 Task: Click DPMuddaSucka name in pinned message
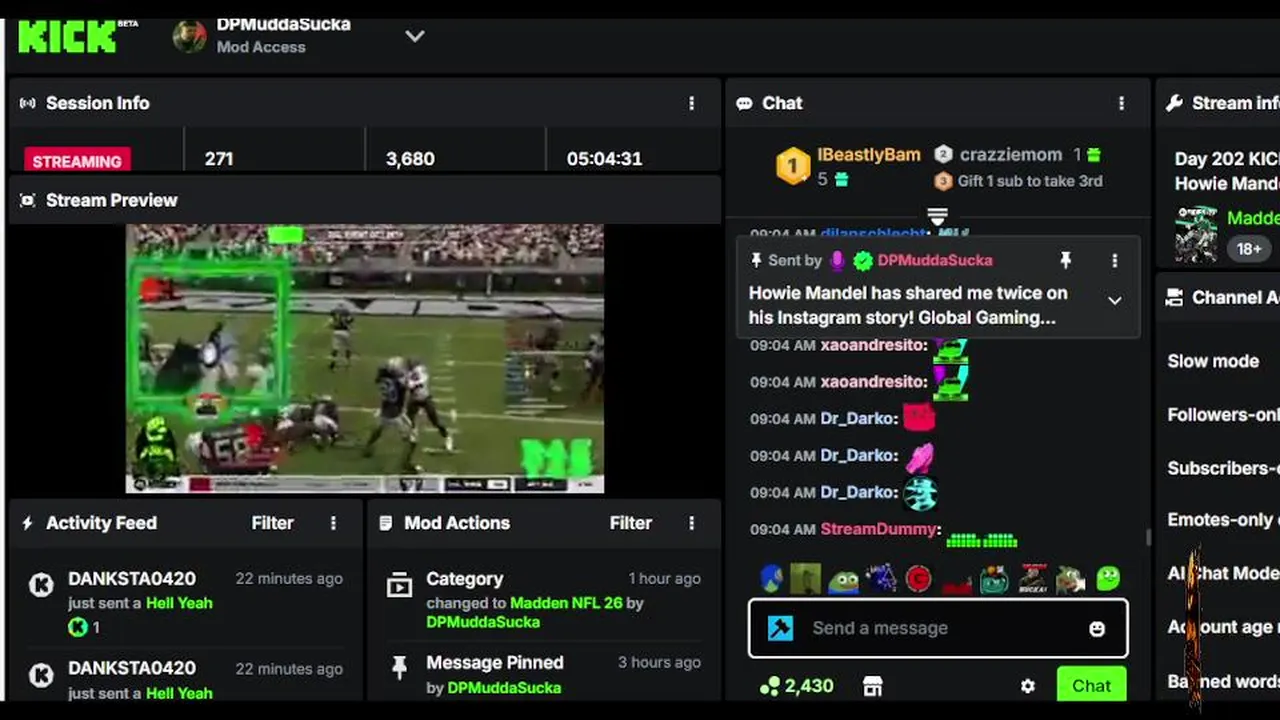pos(935,260)
